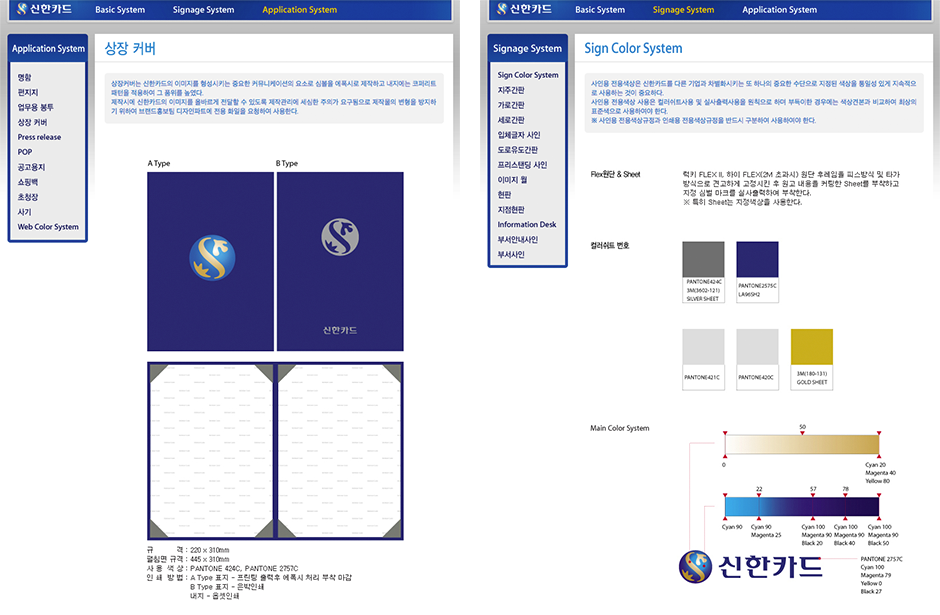940x615 pixels.
Task: Open Signage System in the left page header
Action: [203, 10]
